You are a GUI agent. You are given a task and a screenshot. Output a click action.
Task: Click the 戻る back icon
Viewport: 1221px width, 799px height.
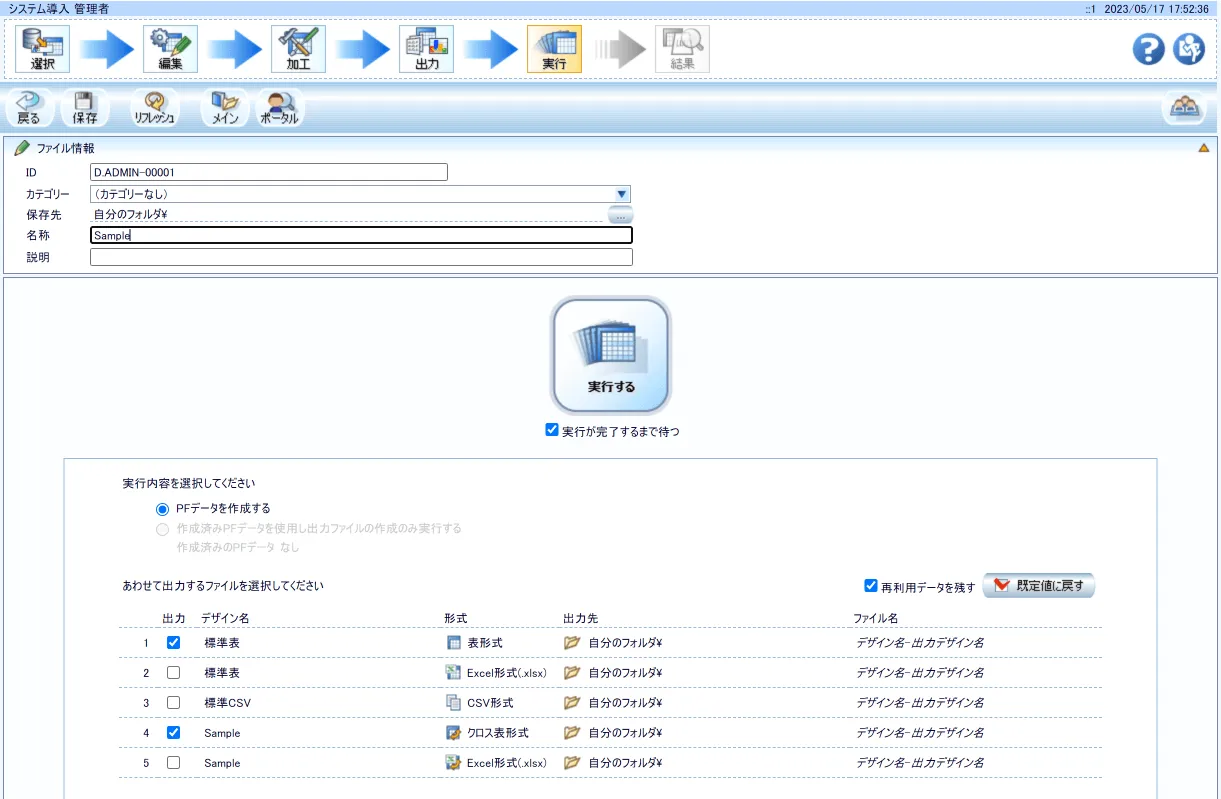[x=29, y=108]
